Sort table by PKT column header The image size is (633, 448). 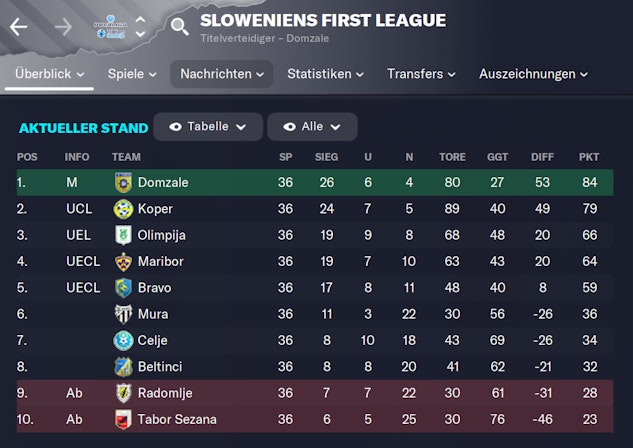tap(588, 157)
